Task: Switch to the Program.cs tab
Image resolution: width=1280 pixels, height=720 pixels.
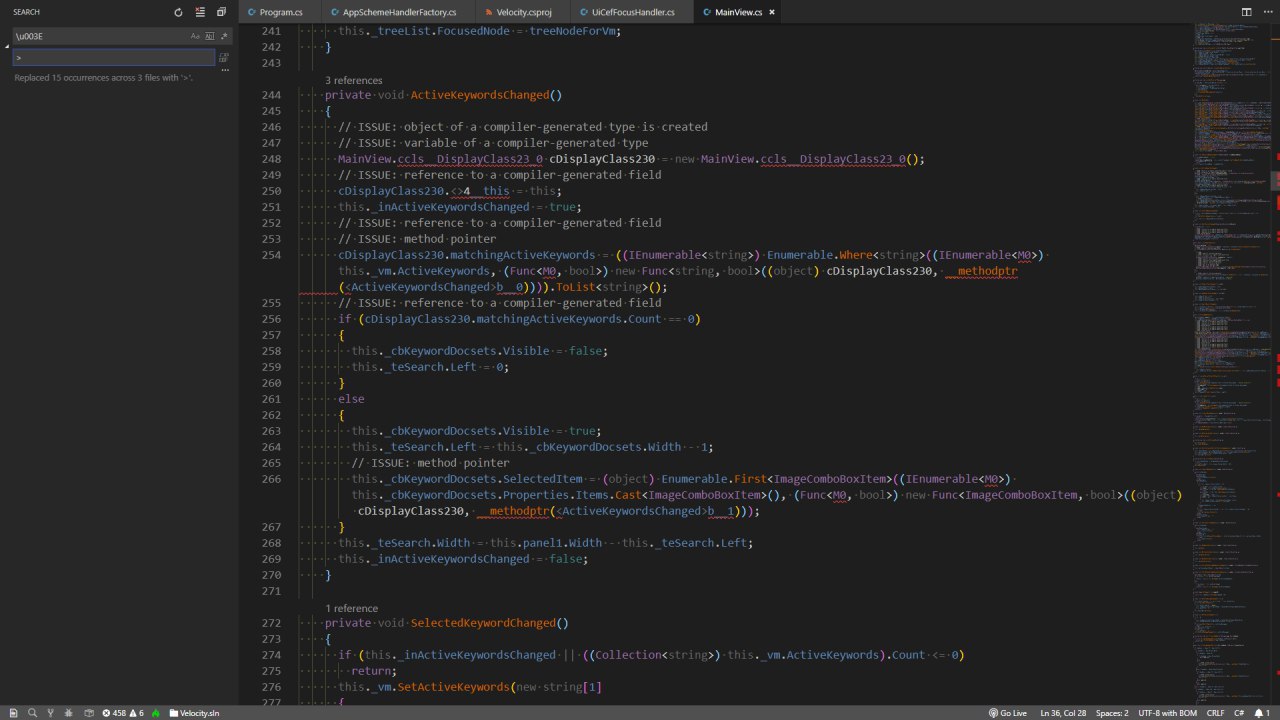Action: [x=281, y=12]
